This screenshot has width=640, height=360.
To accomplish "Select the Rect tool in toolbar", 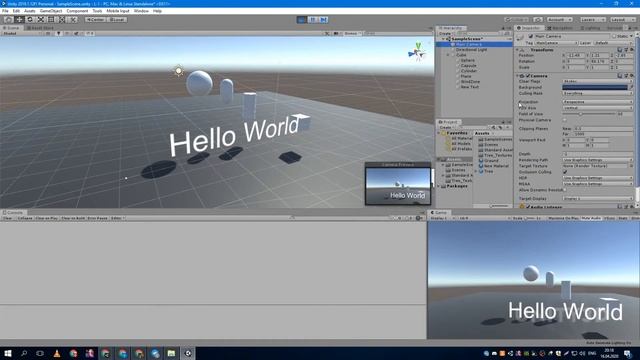I will click(x=51, y=19).
